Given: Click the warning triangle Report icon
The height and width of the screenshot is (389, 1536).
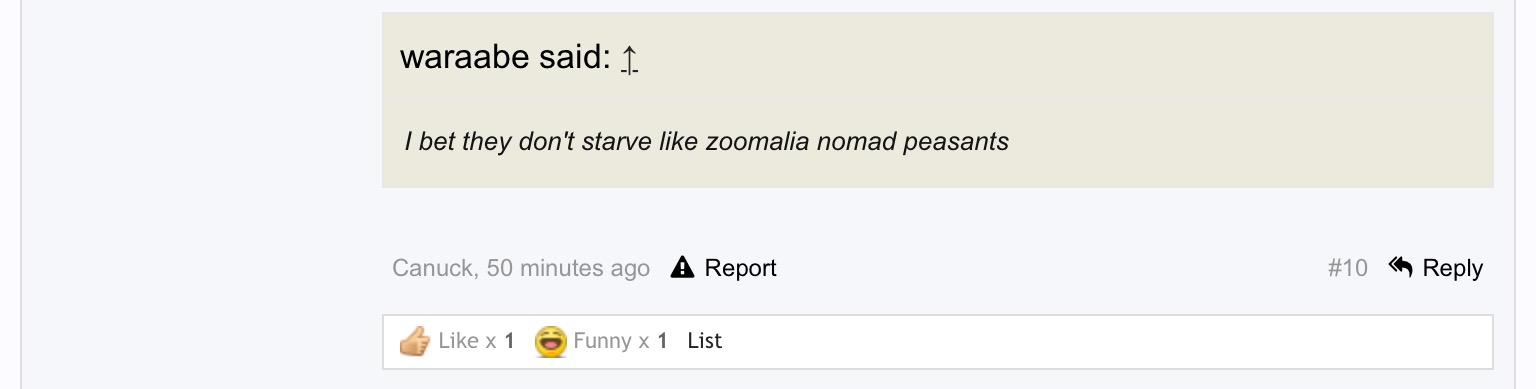Looking at the screenshot, I should click(x=682, y=267).
